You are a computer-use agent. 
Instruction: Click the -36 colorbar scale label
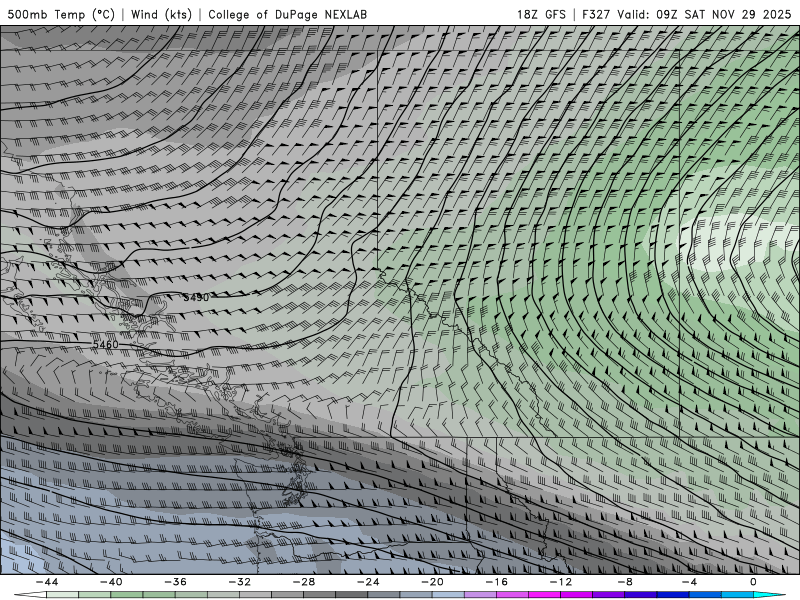click(x=176, y=582)
